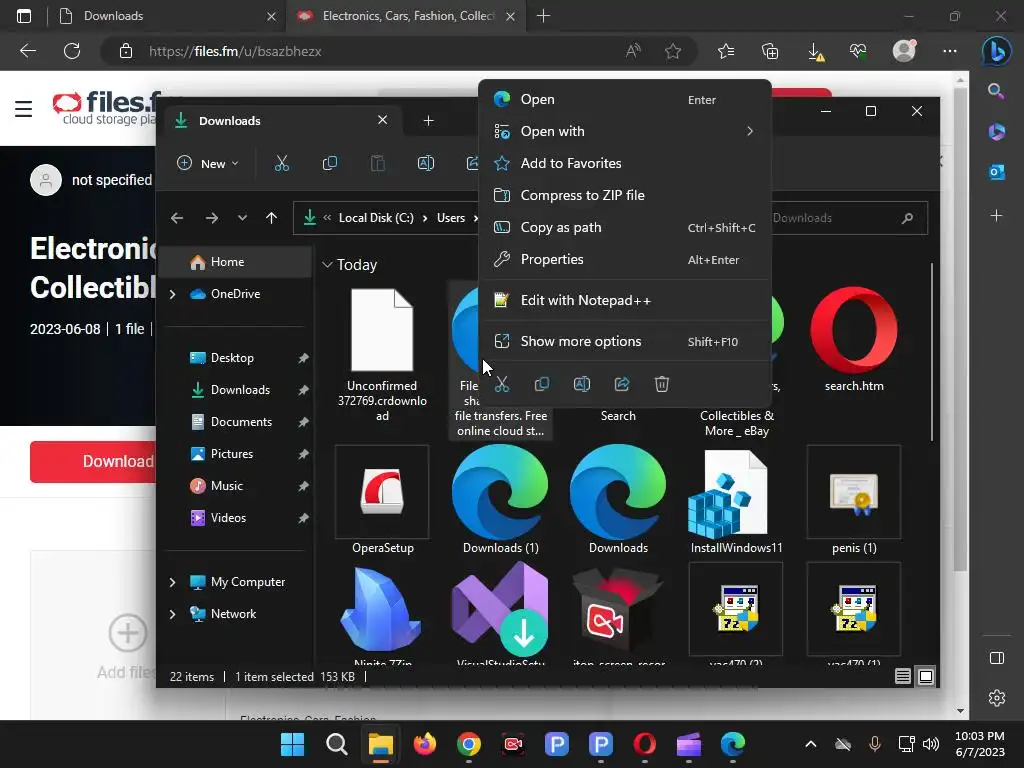Click the taskbar volume icon

(931, 744)
